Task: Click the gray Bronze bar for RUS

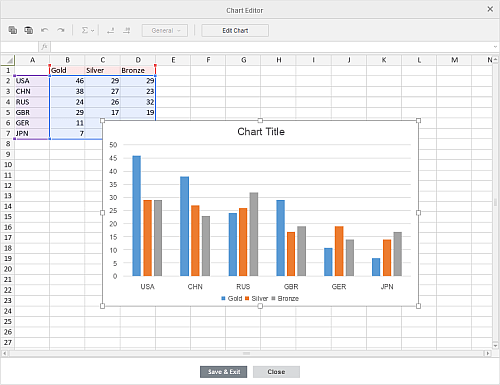Action: [254, 234]
